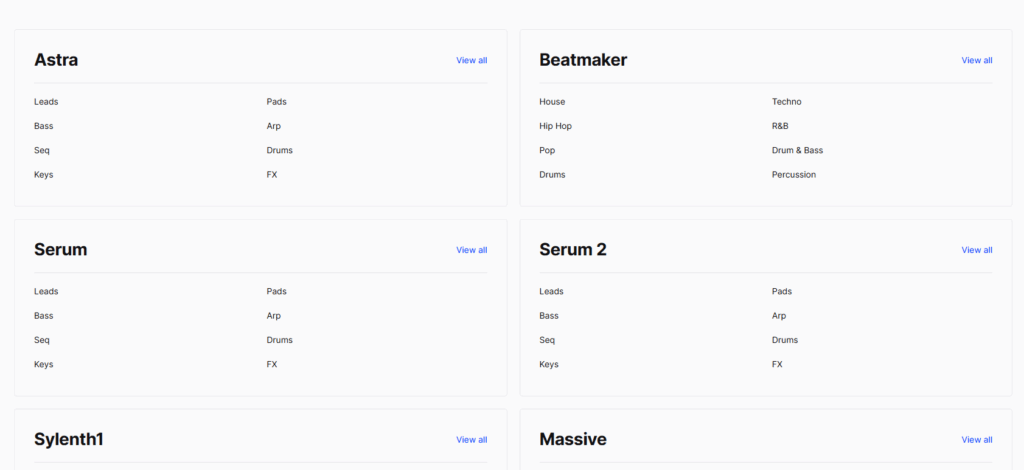This screenshot has height=470, width=1024.
Task: Select Pads in the Serum card
Action: pyautogui.click(x=276, y=292)
